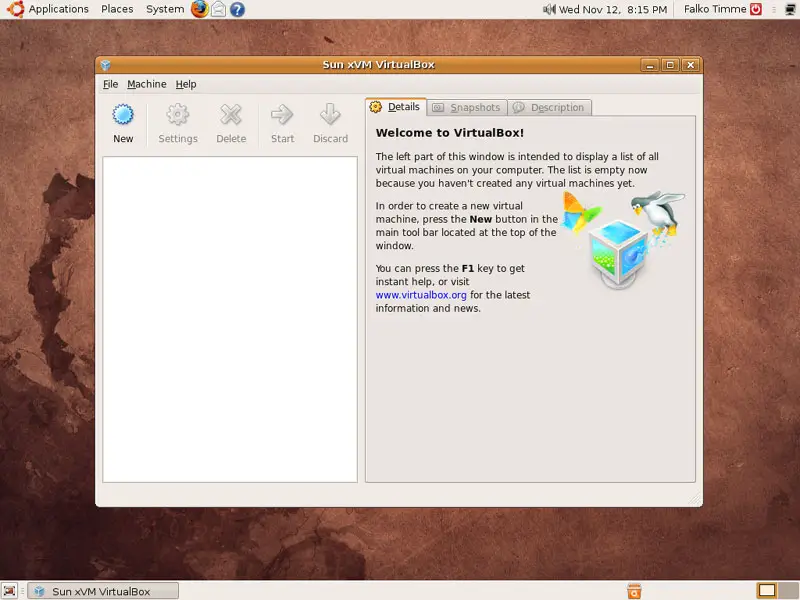Screen dimensions: 800x600
Task: Launch Firefox from the top panel
Action: [x=199, y=9]
